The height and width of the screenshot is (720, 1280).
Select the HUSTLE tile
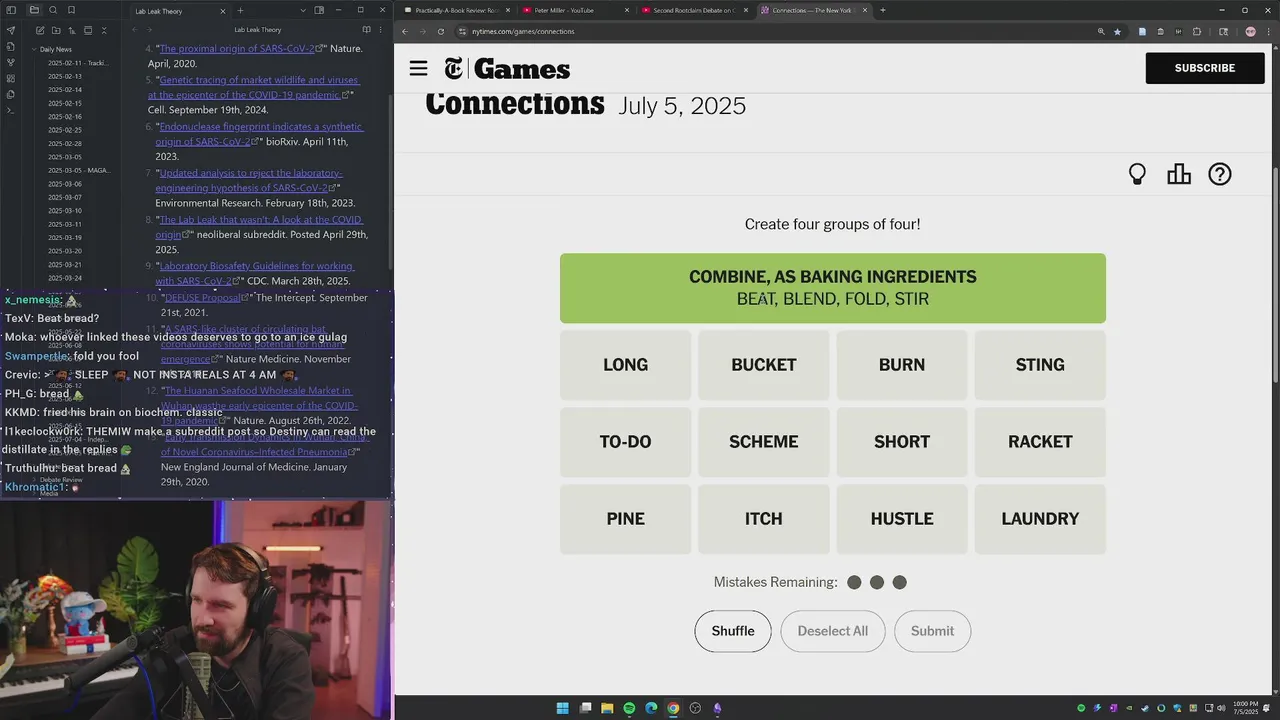902,519
